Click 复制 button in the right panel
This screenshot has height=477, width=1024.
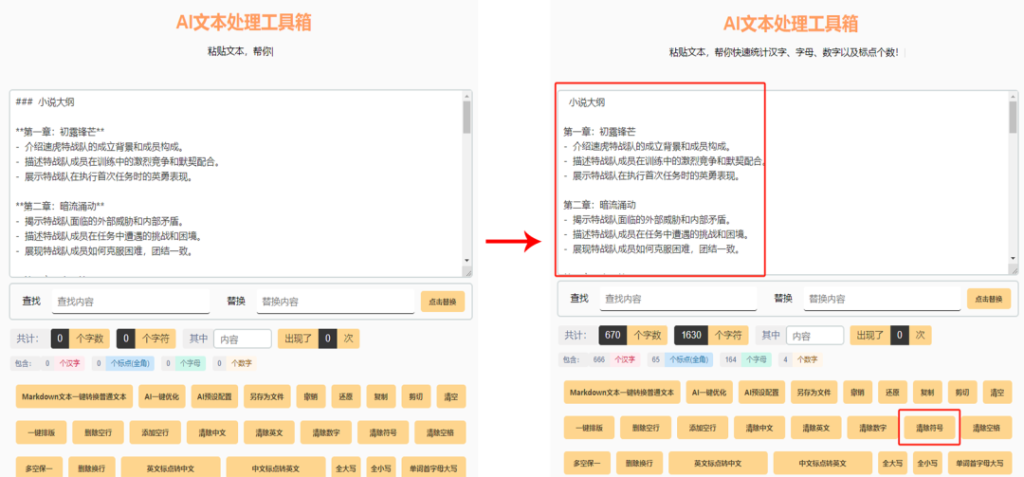point(927,393)
